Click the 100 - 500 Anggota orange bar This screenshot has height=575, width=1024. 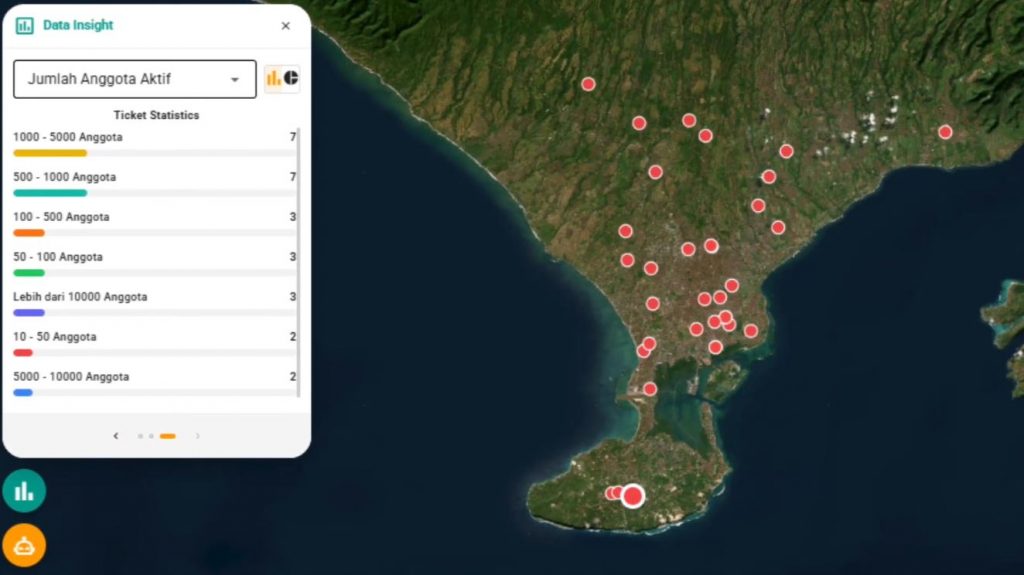tap(29, 233)
